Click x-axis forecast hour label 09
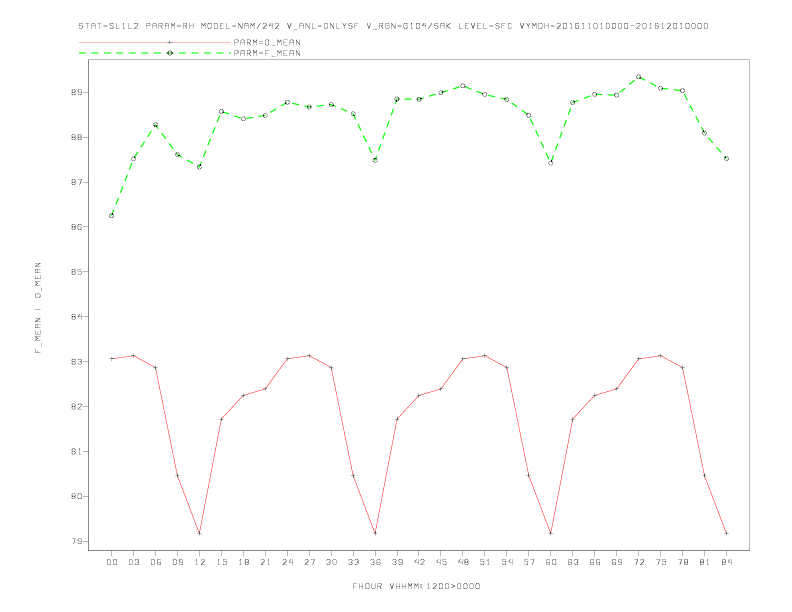This screenshot has height=612, width=792. (177, 562)
